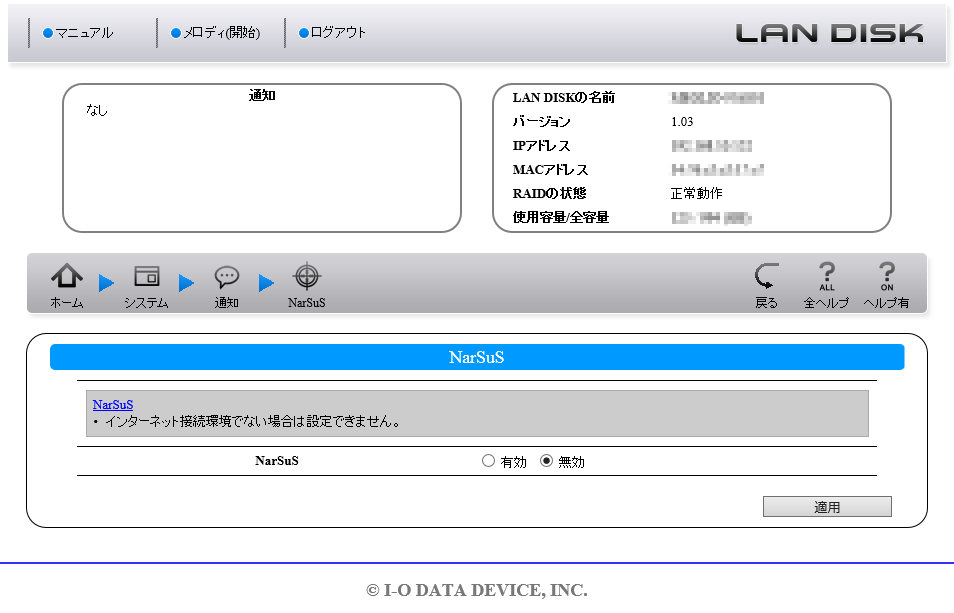The height and width of the screenshot is (613, 954).
Task: Click the バージョン label
Action: click(x=541, y=122)
